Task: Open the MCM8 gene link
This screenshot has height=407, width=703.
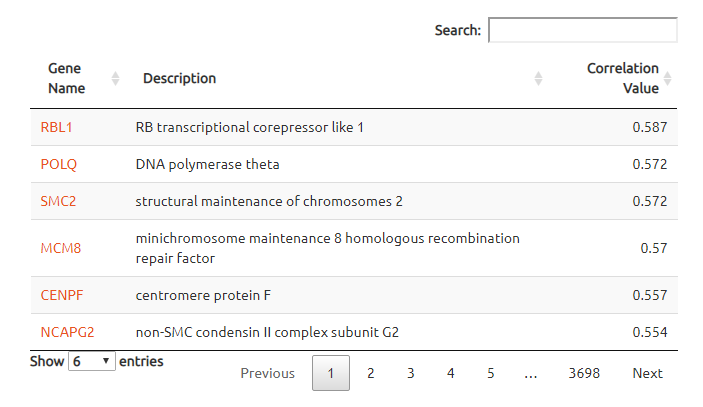Action: pyautogui.click(x=61, y=248)
